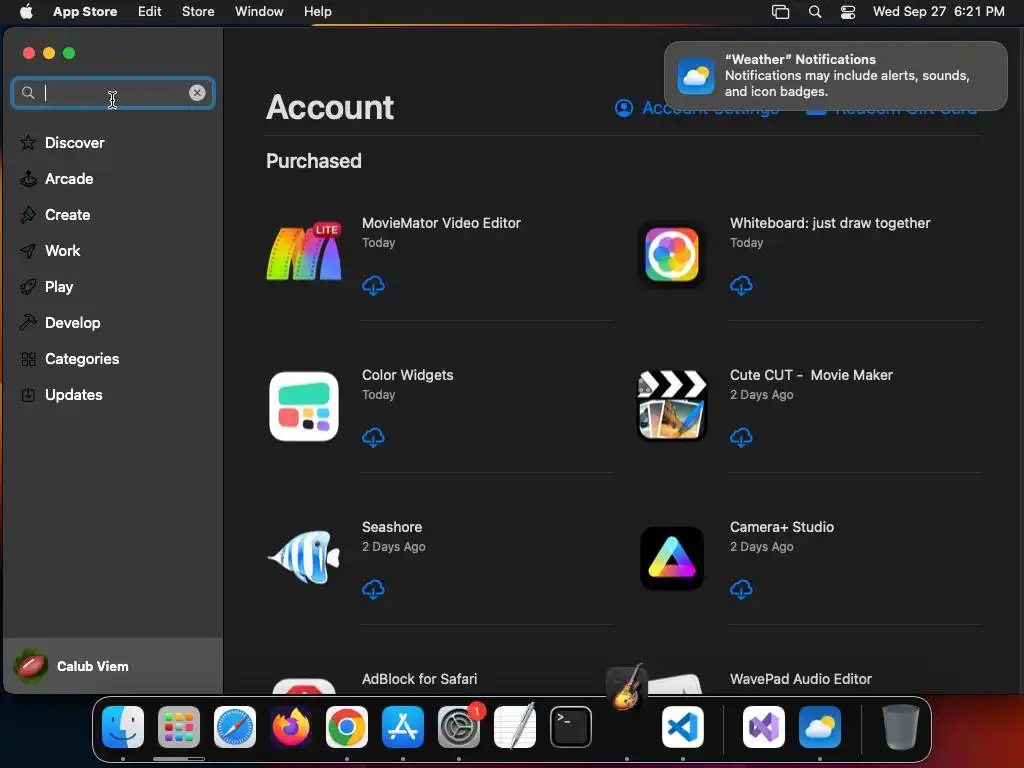Open MovieMator Video Editor app icon
Screen dimensions: 1024x768
click(x=304, y=253)
